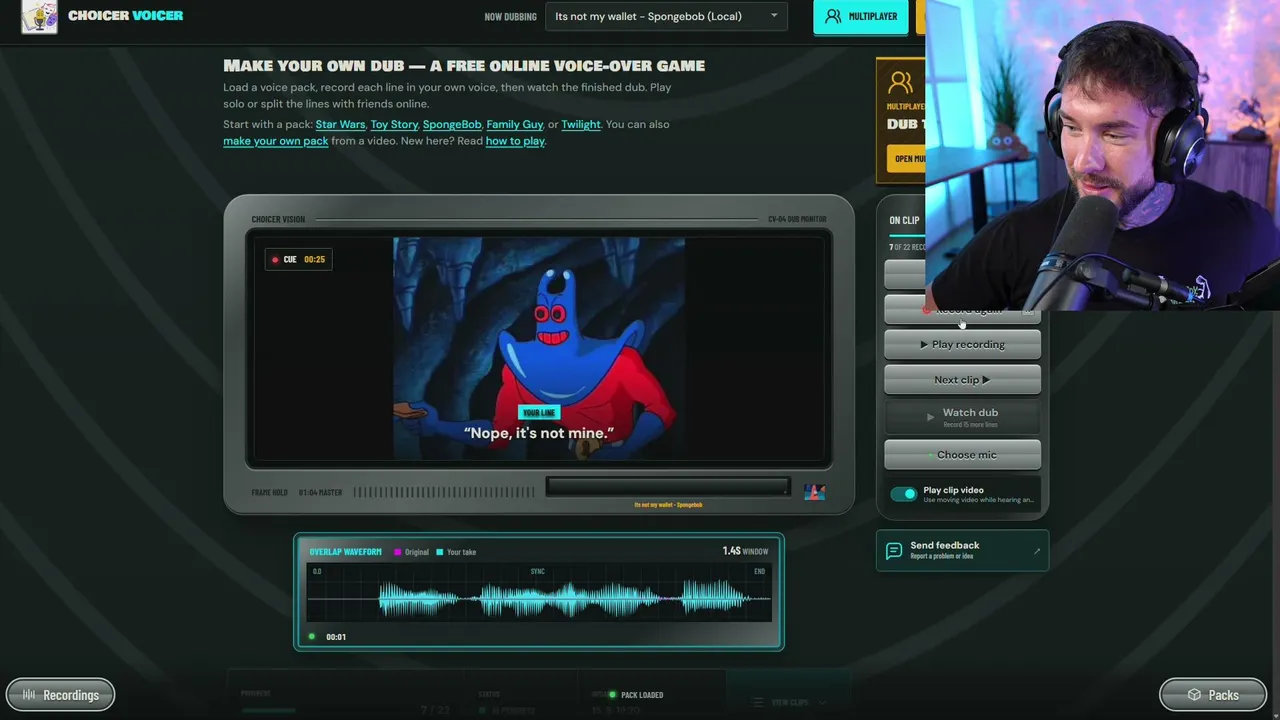Click the 'Nope, it's not mine.' subtitle text

tap(539, 433)
